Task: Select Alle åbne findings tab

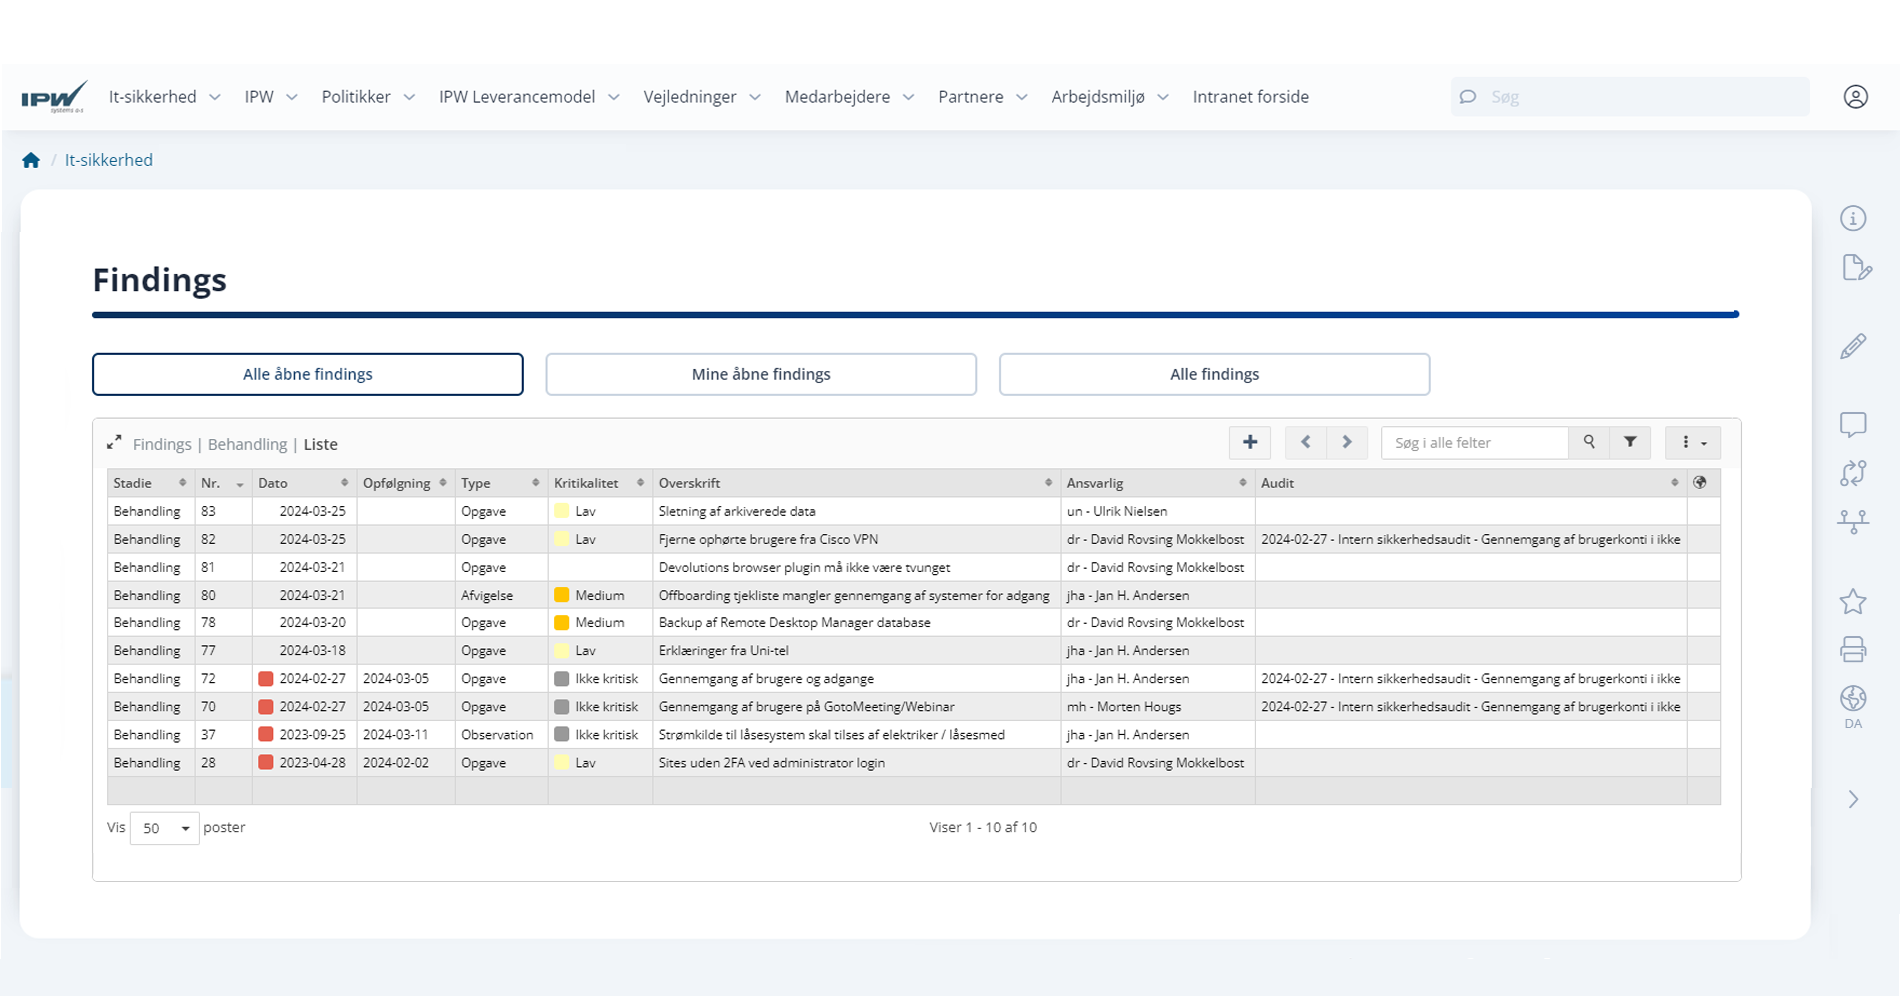Action: (308, 374)
